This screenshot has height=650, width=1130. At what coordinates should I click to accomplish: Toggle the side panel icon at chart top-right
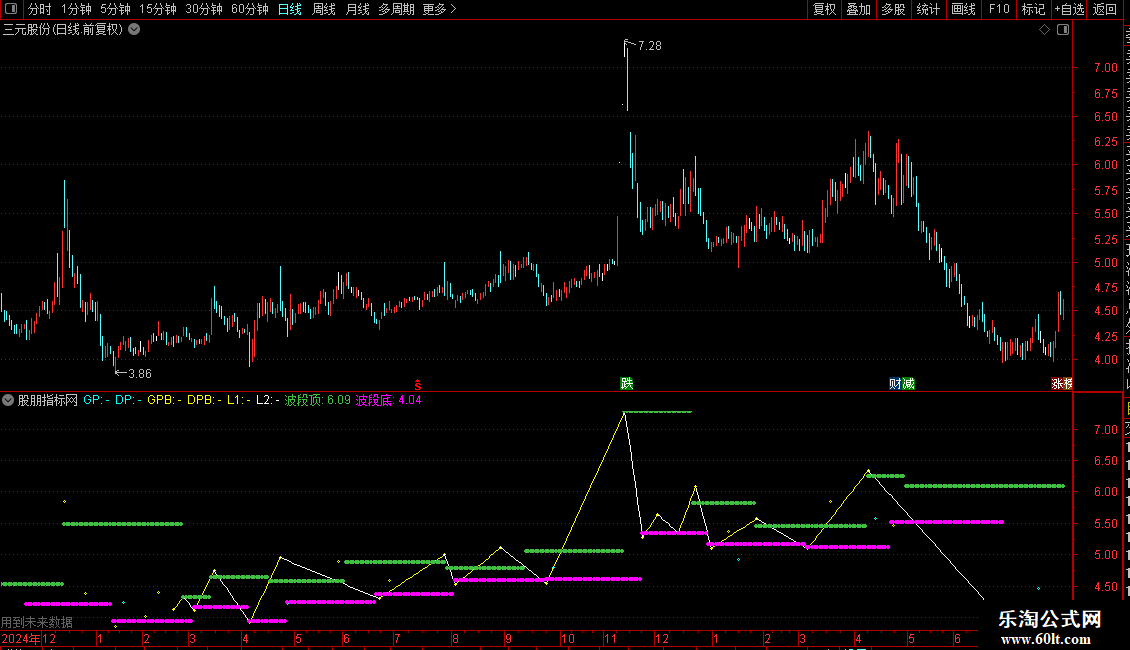[x=1063, y=30]
